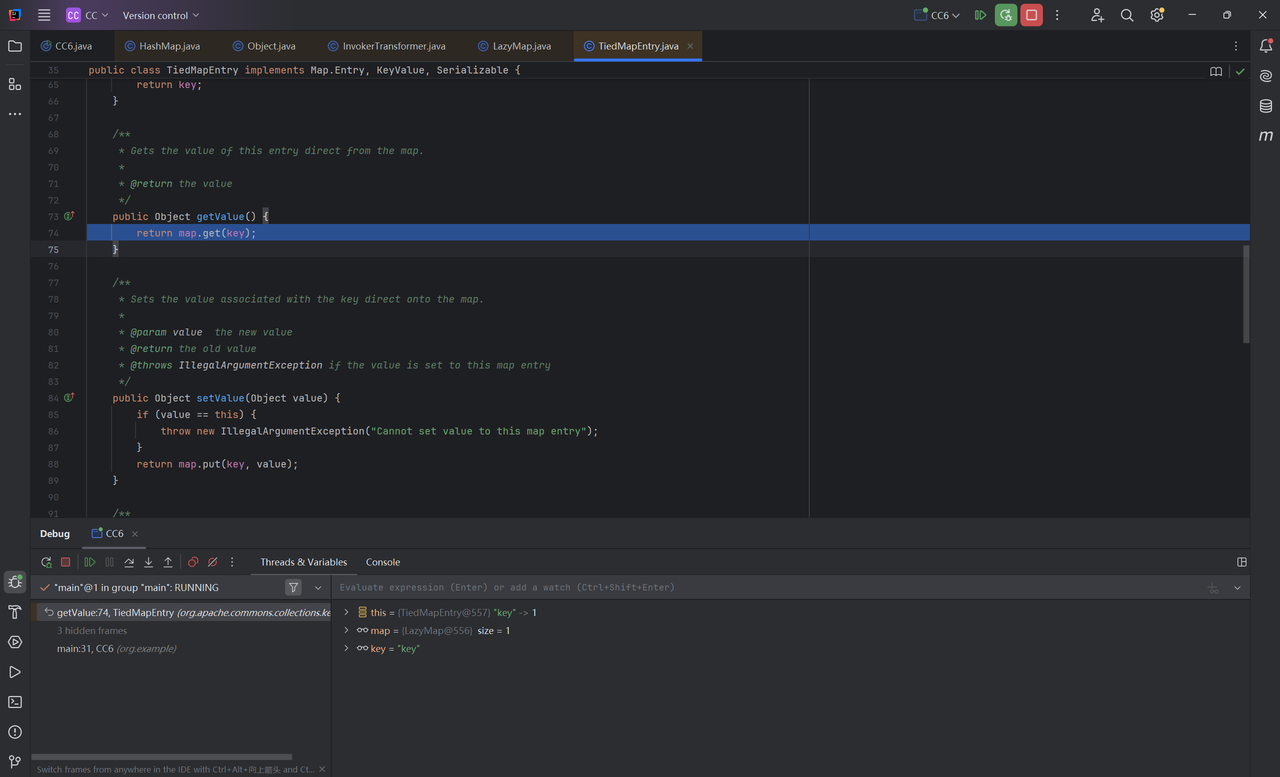
Task: Click the green inspections checkmark widget
Action: pyautogui.click(x=1240, y=72)
